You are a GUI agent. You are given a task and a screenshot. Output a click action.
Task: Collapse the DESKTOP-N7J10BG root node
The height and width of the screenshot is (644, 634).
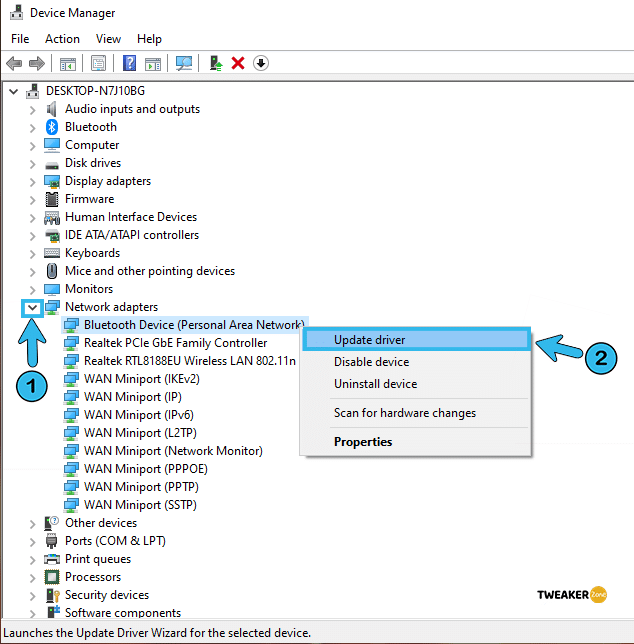click(x=14, y=91)
